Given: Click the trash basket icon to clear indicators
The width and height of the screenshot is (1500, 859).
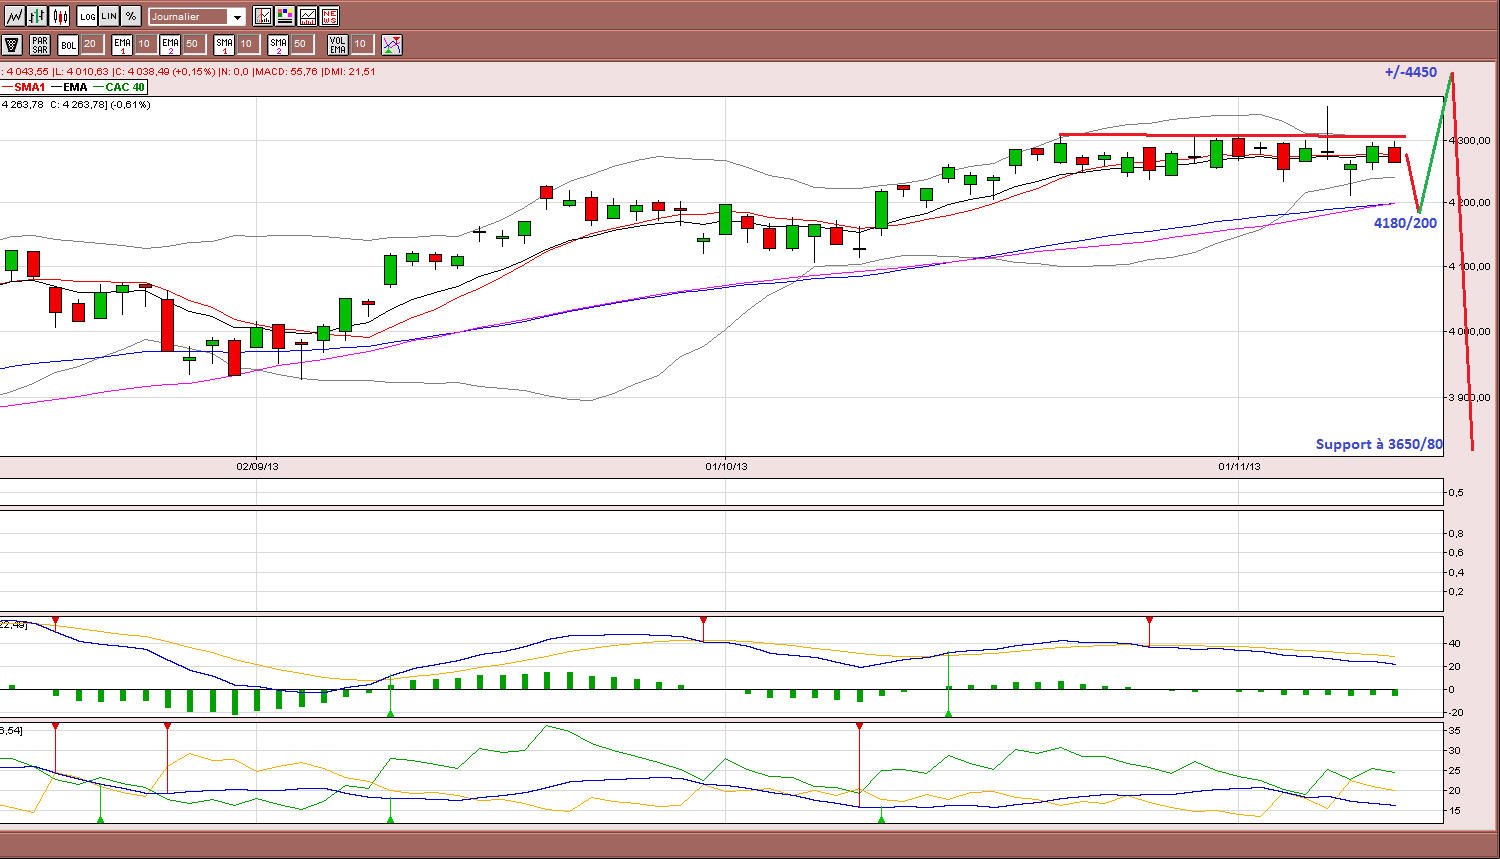Looking at the screenshot, I should point(12,44).
